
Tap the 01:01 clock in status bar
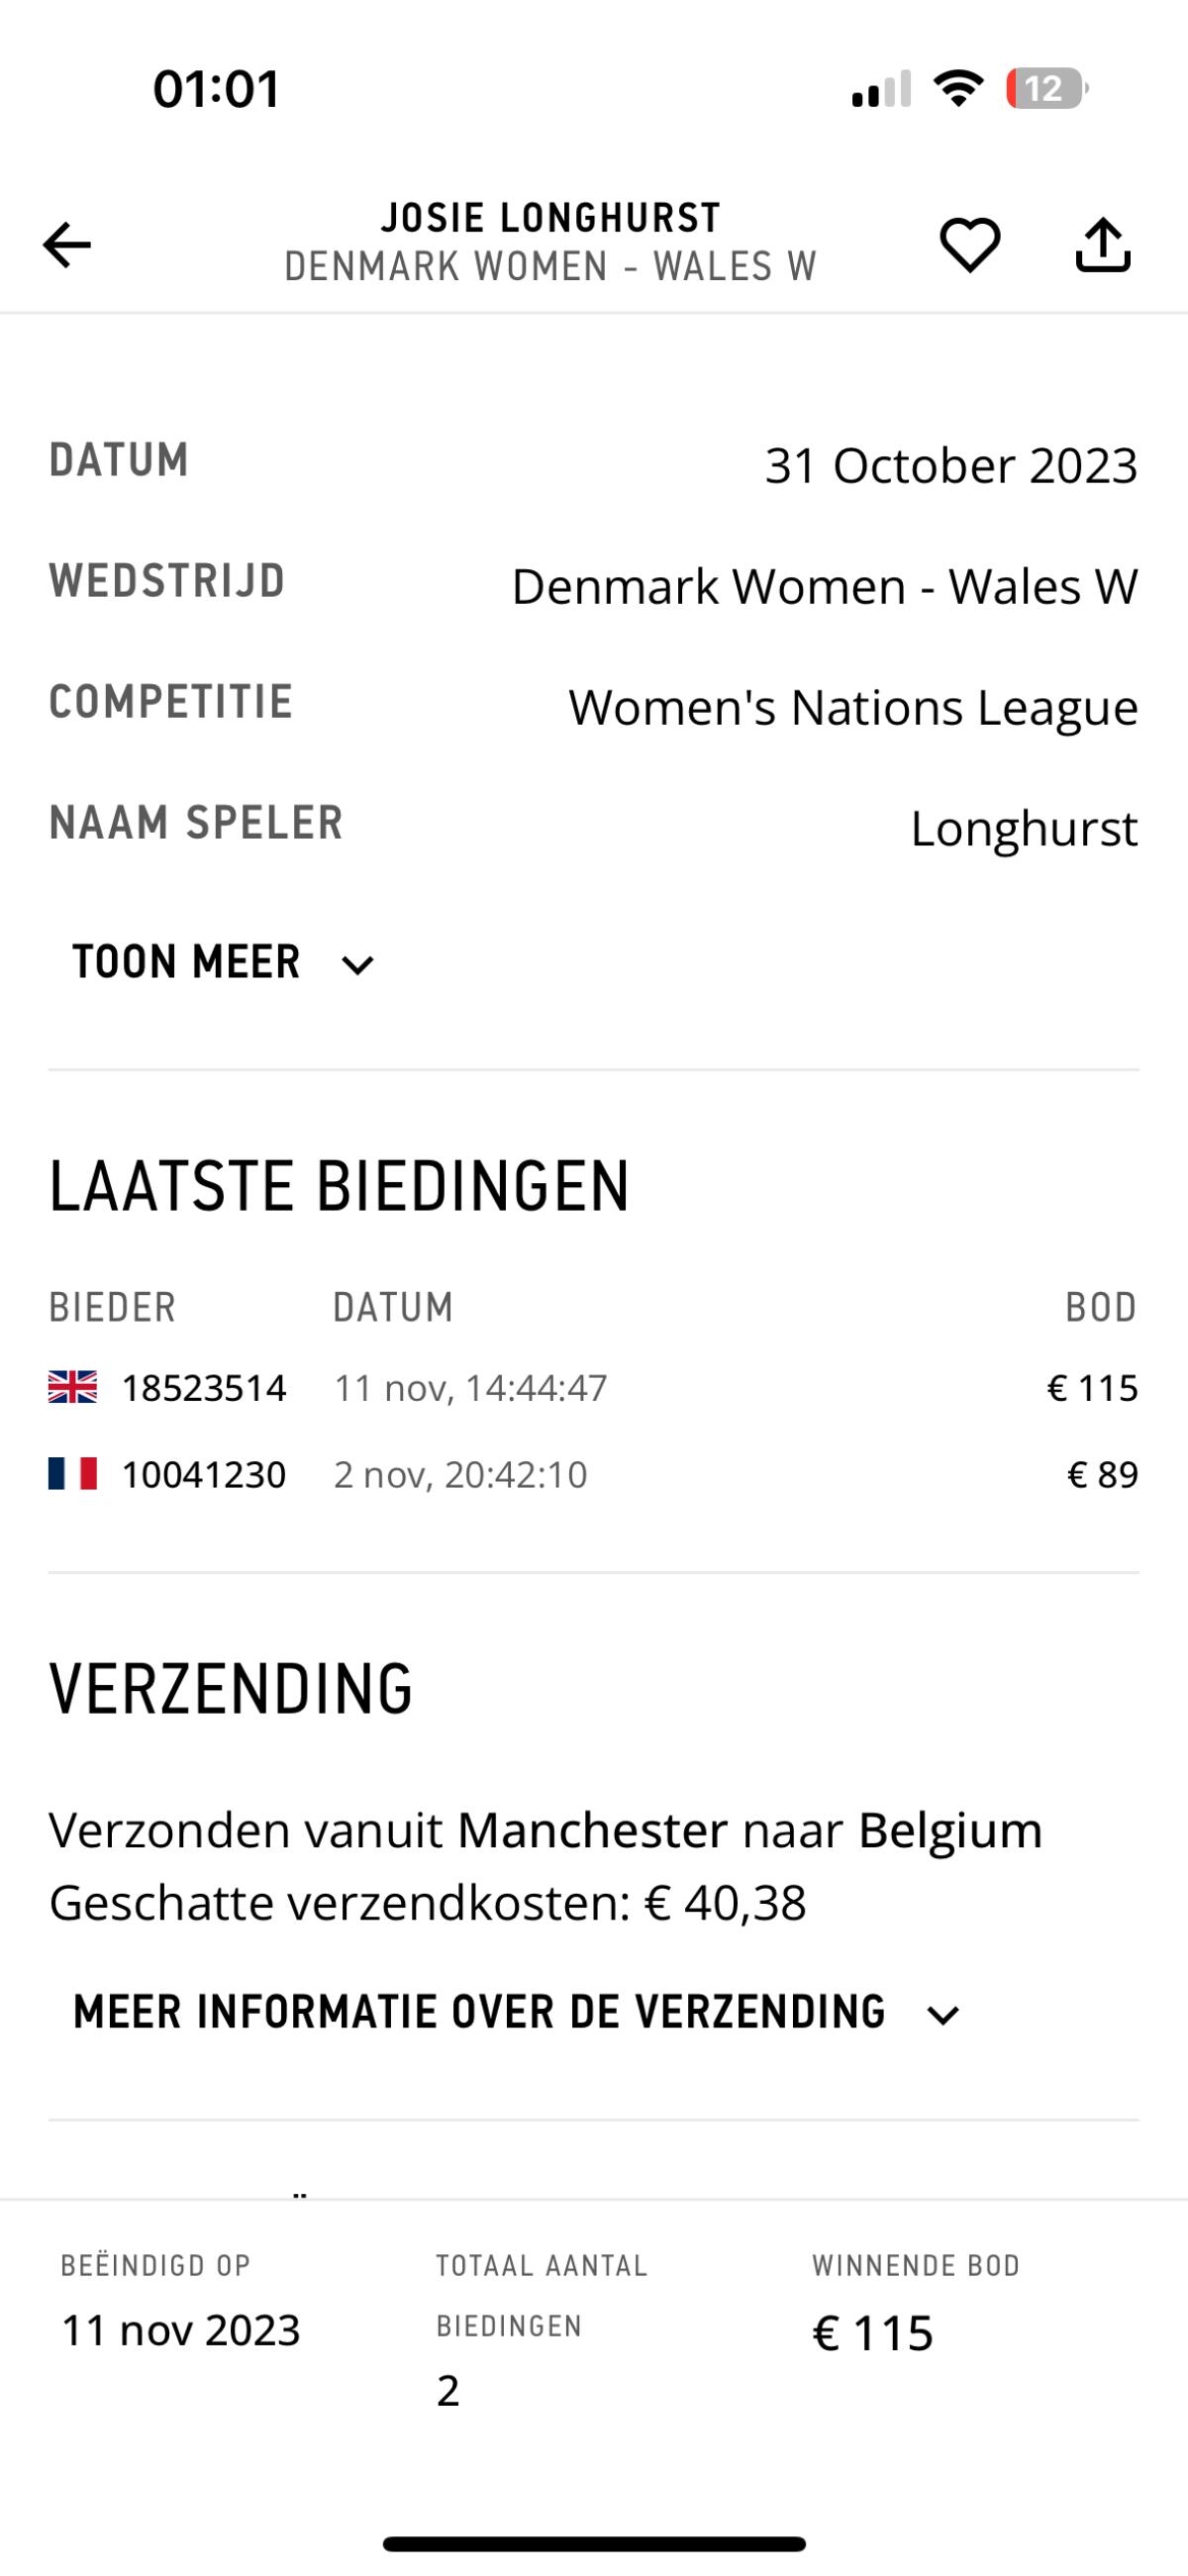[216, 88]
